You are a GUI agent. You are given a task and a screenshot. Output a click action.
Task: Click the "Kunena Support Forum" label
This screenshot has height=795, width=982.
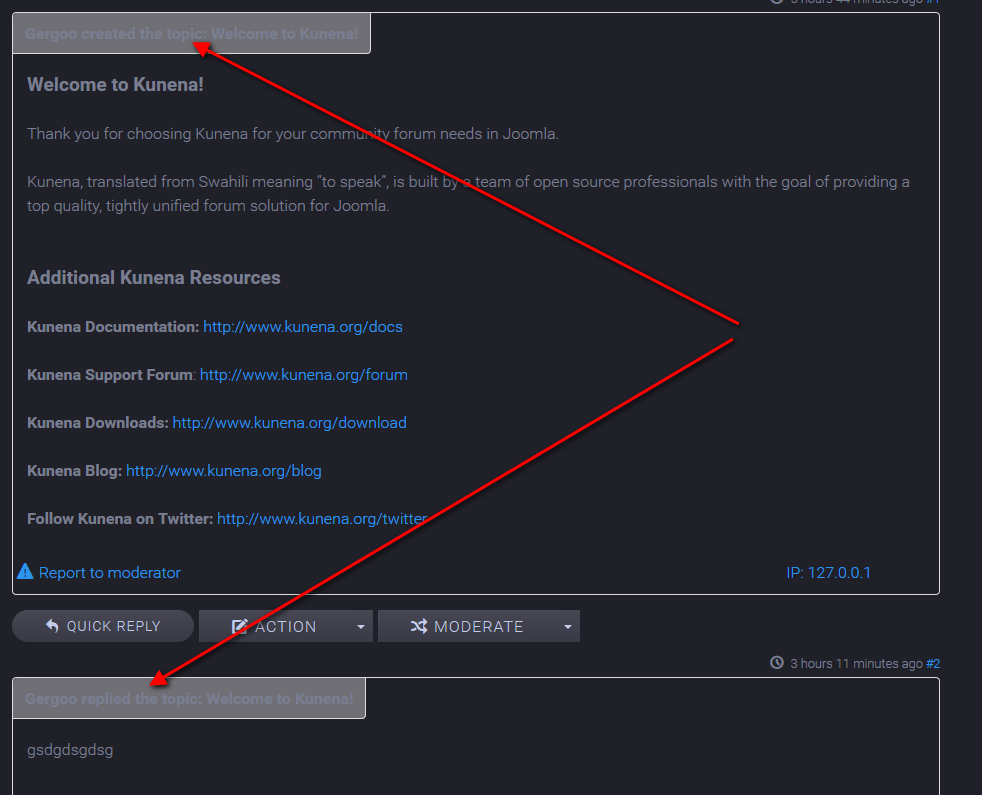coord(110,375)
